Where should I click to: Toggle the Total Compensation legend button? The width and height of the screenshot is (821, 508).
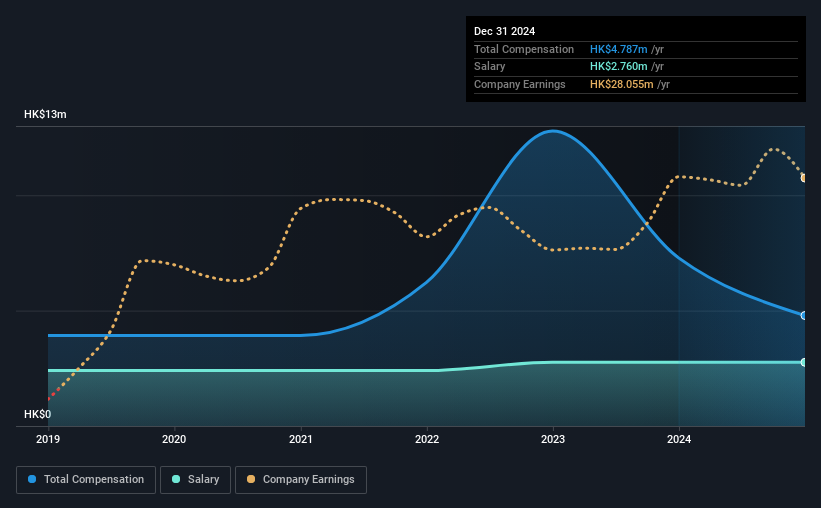pos(86,480)
